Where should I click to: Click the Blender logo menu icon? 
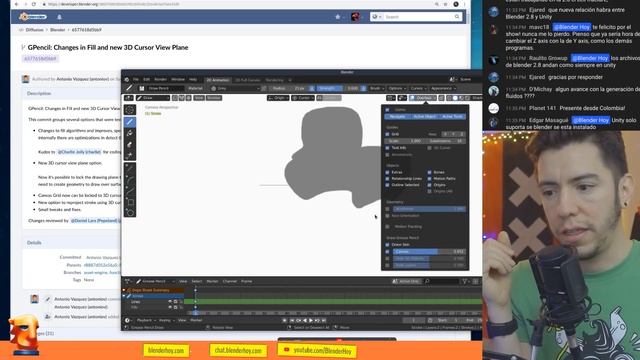(x=127, y=80)
